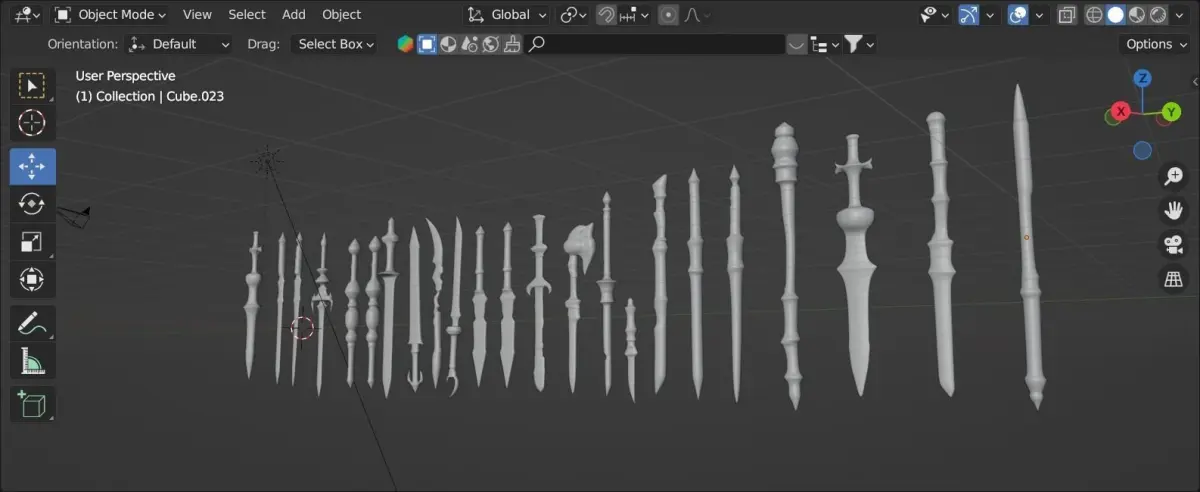Open the Global transform orientation dropdown

coord(508,15)
